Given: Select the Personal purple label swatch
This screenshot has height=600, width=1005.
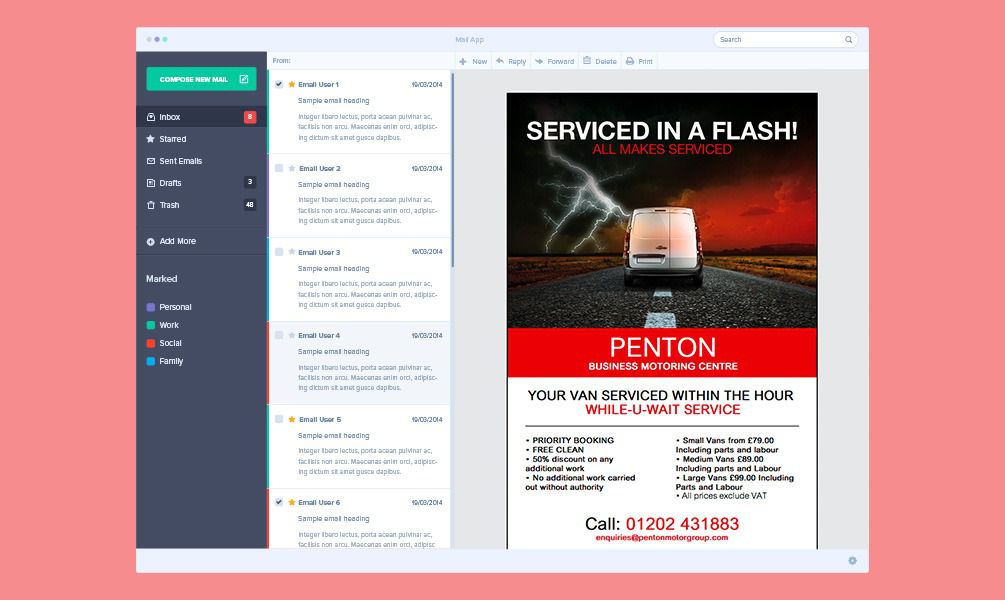Looking at the screenshot, I should tap(151, 307).
